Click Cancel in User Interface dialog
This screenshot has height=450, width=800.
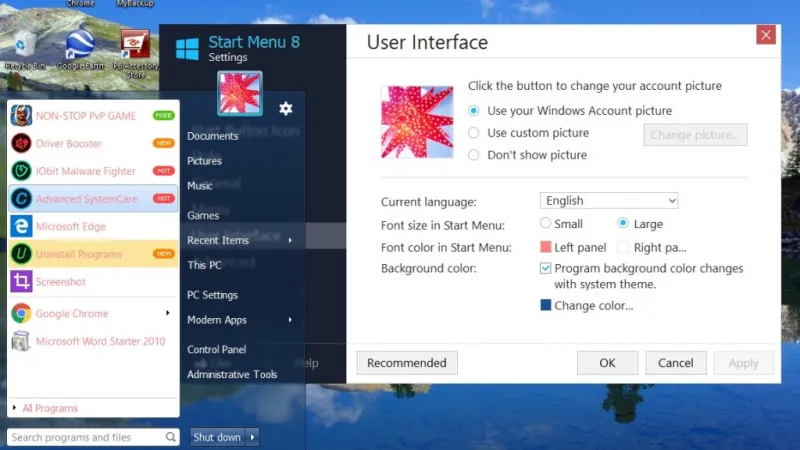click(676, 363)
